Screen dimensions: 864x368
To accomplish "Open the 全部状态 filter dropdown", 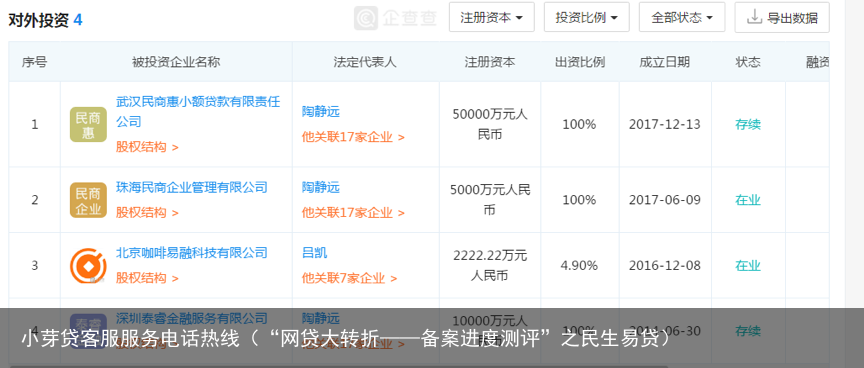I will [x=682, y=18].
